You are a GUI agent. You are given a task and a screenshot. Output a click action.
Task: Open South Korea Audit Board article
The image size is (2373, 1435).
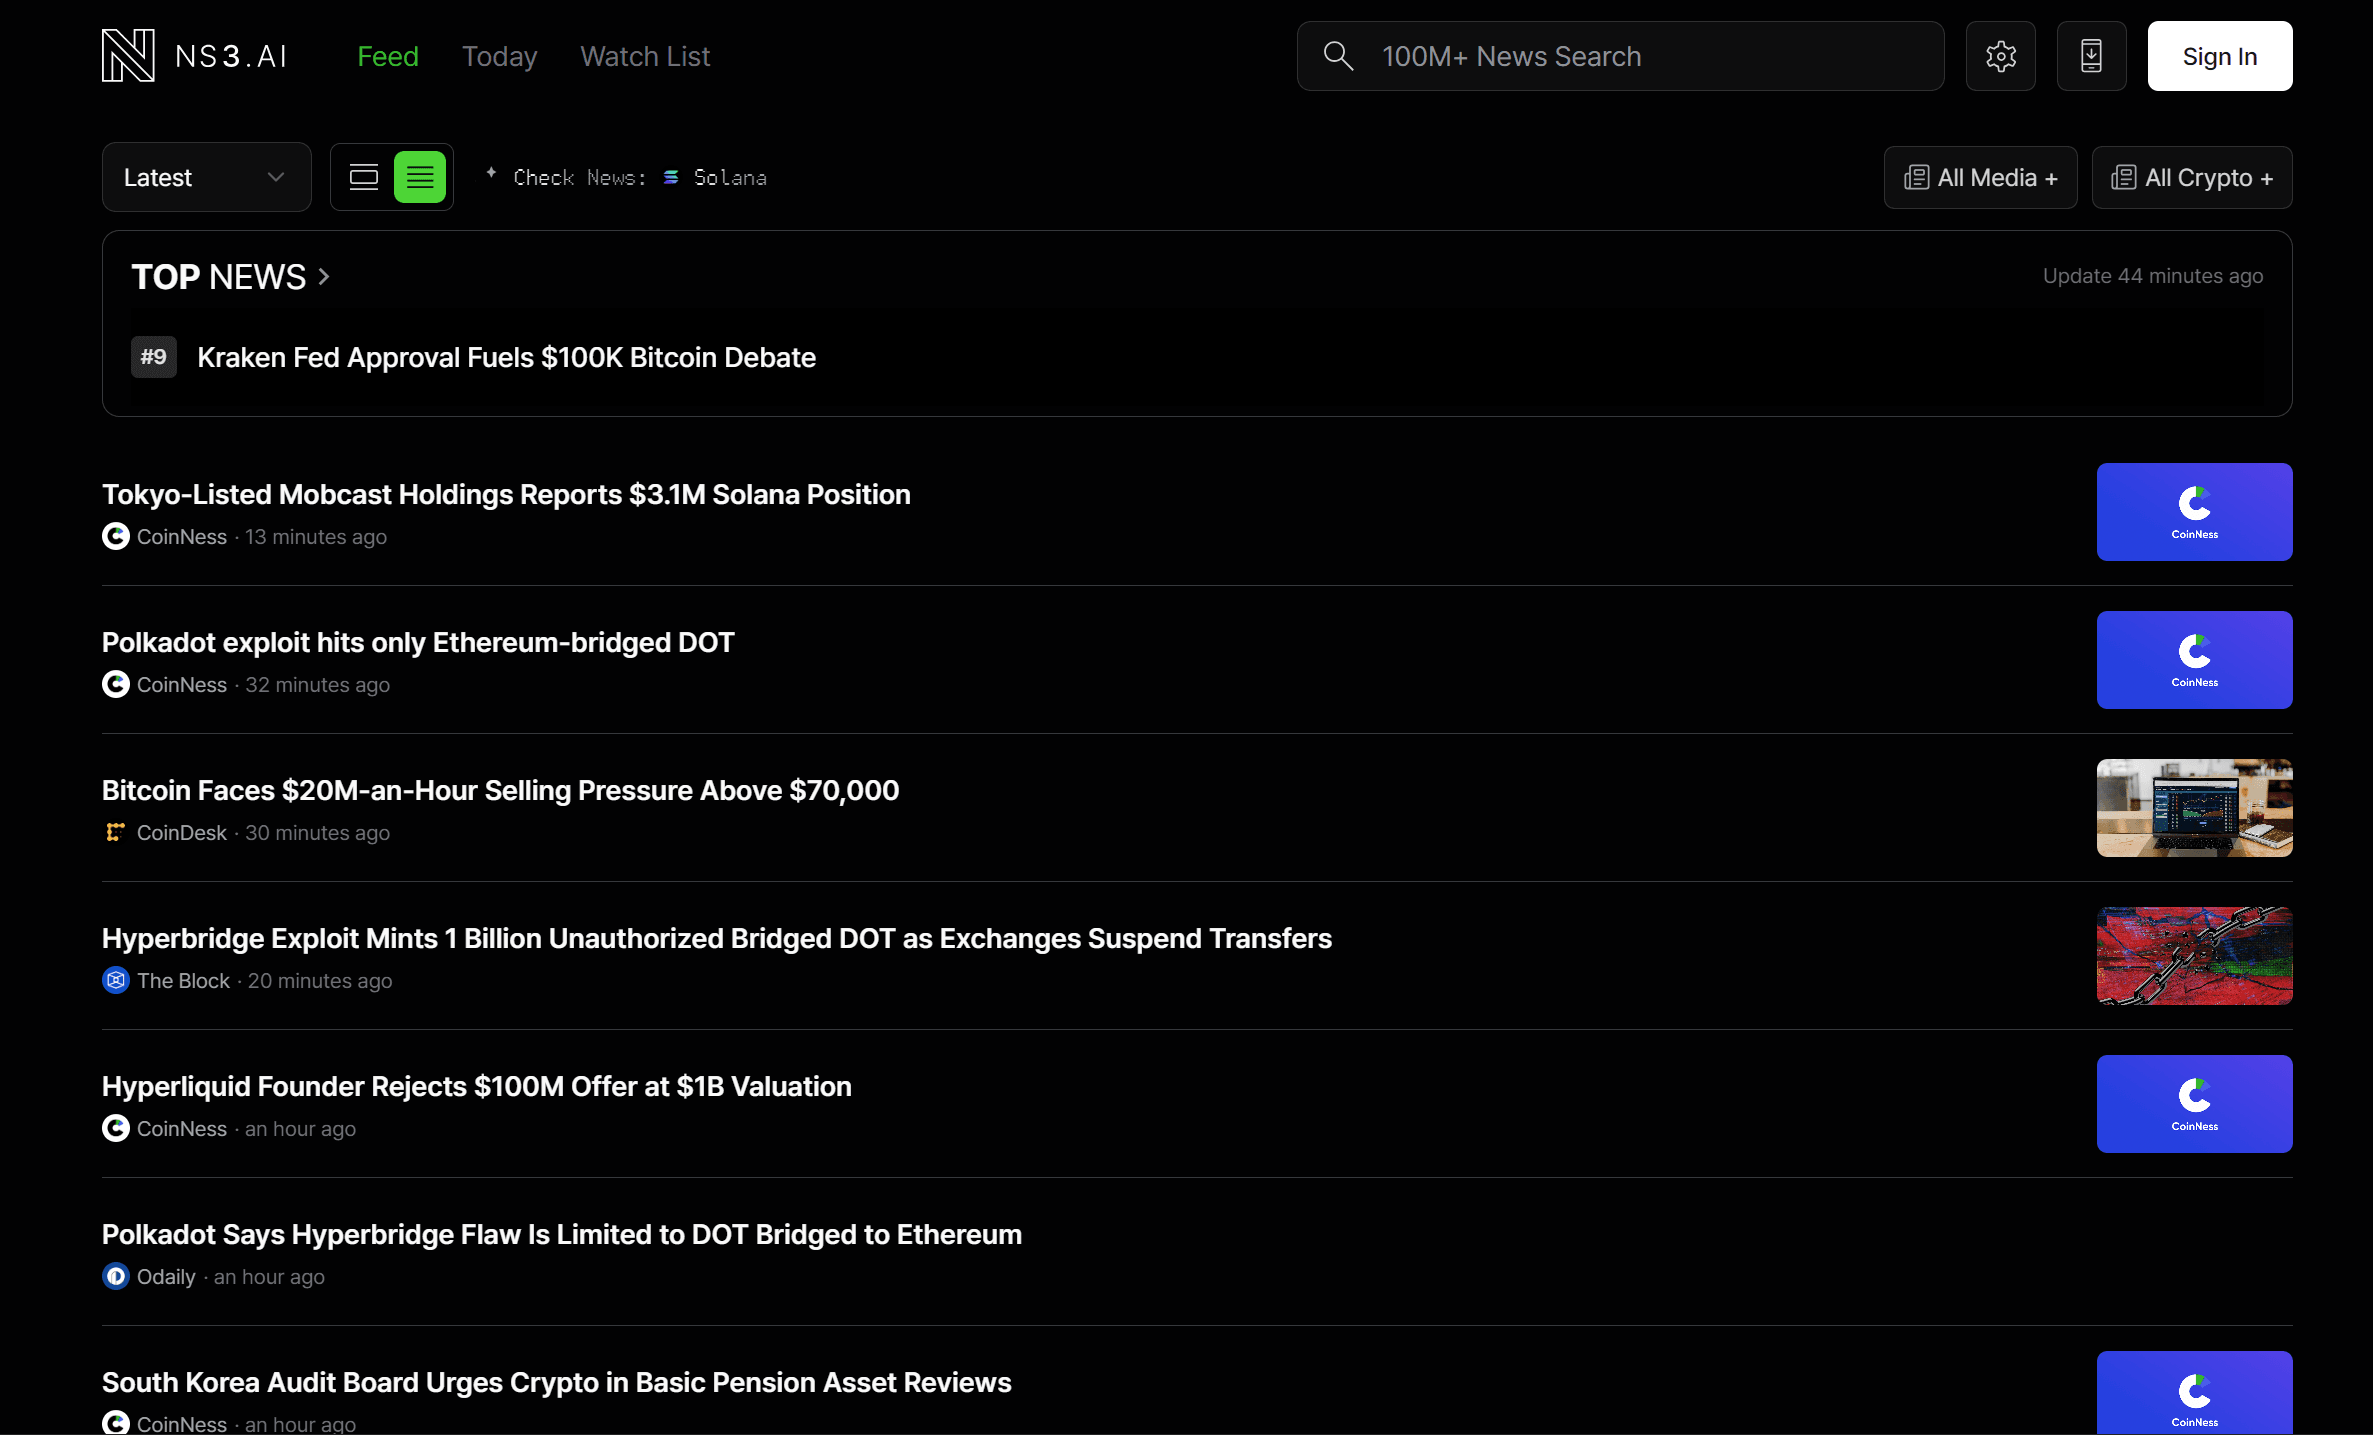coord(557,1382)
